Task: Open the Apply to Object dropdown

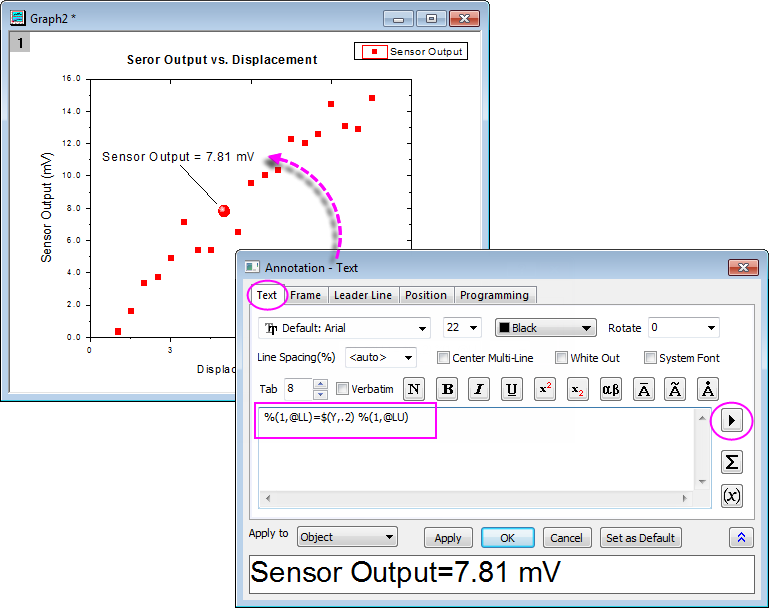Action: point(346,537)
